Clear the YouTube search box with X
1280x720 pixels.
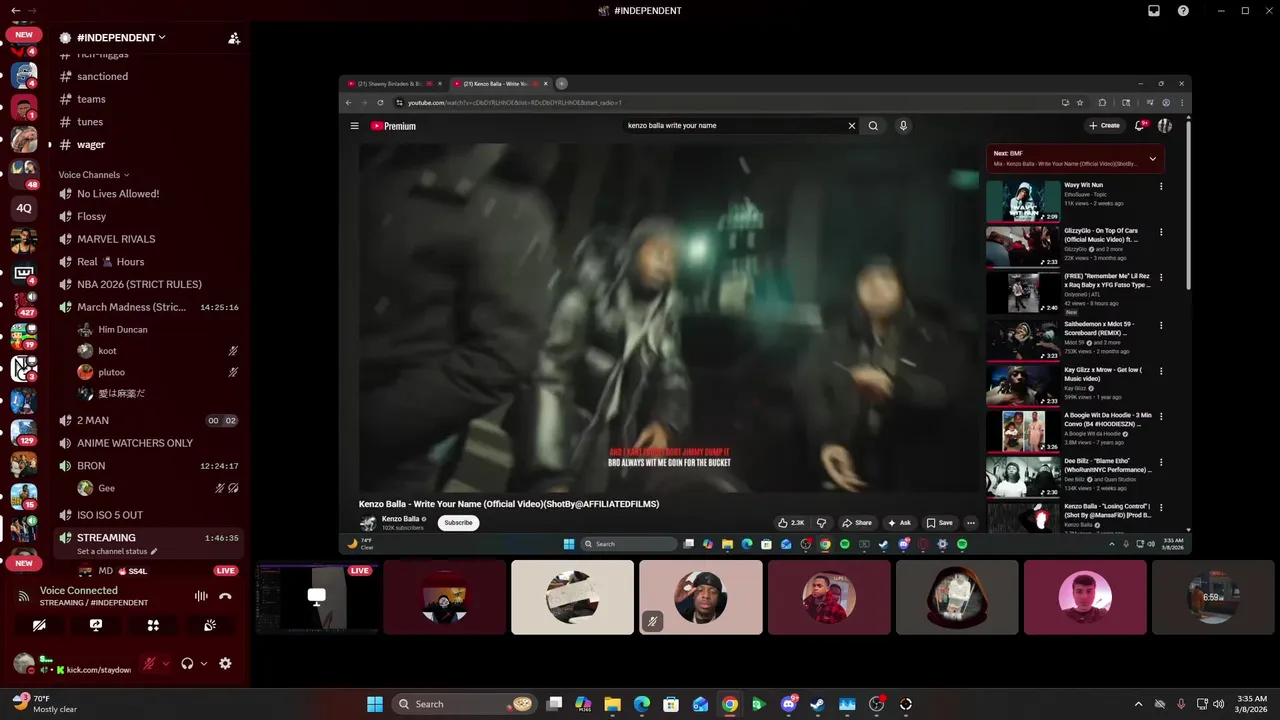click(852, 126)
